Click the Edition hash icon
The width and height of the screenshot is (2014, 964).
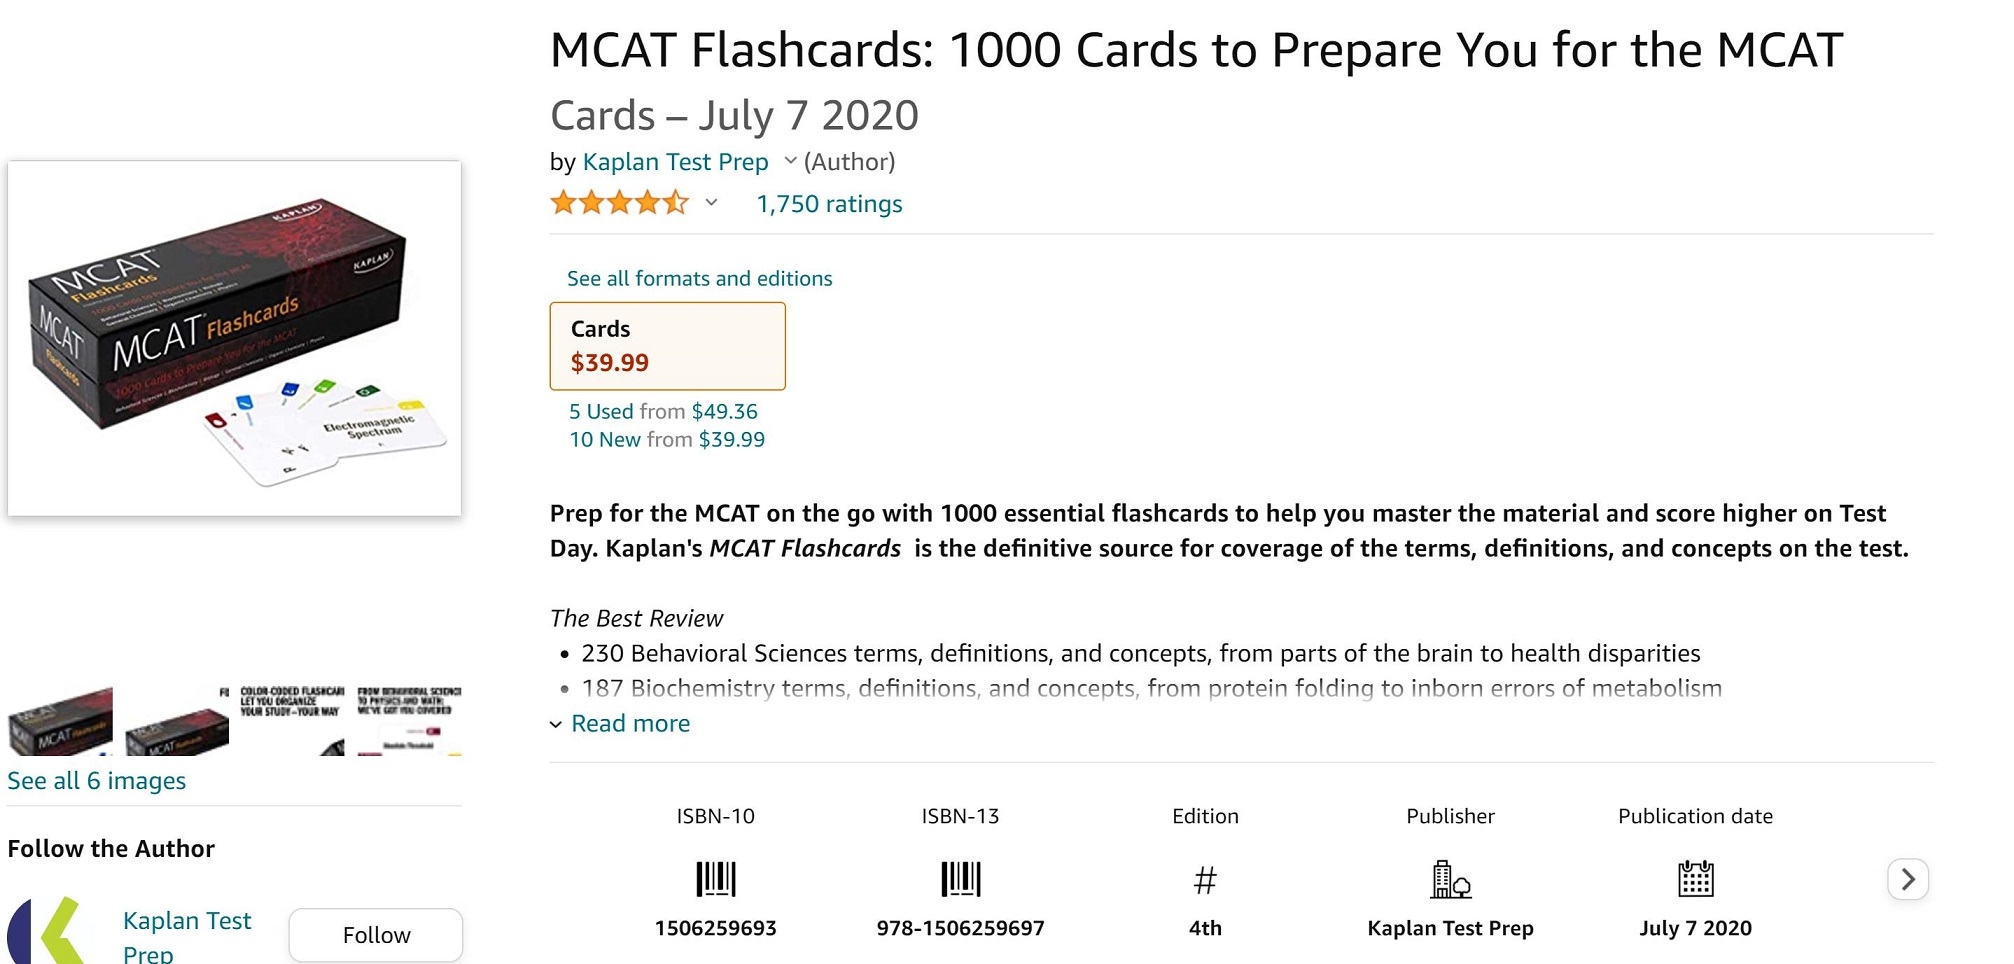(x=1205, y=880)
